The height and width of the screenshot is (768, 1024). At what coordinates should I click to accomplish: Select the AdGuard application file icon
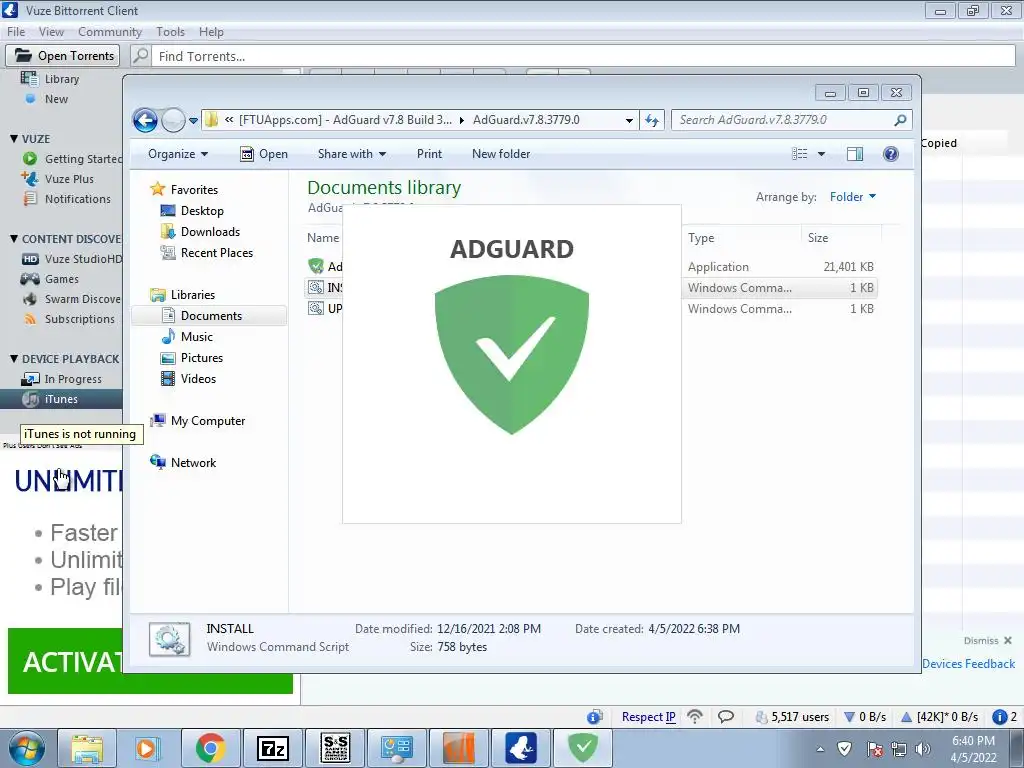316,266
